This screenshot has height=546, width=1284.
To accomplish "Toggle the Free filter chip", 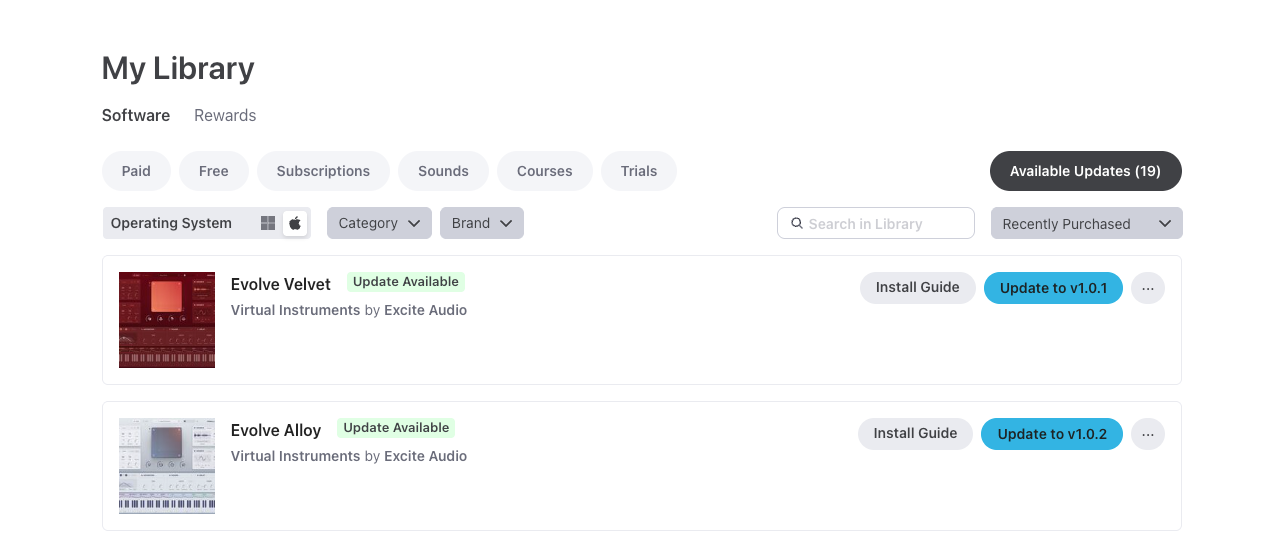I will [213, 171].
